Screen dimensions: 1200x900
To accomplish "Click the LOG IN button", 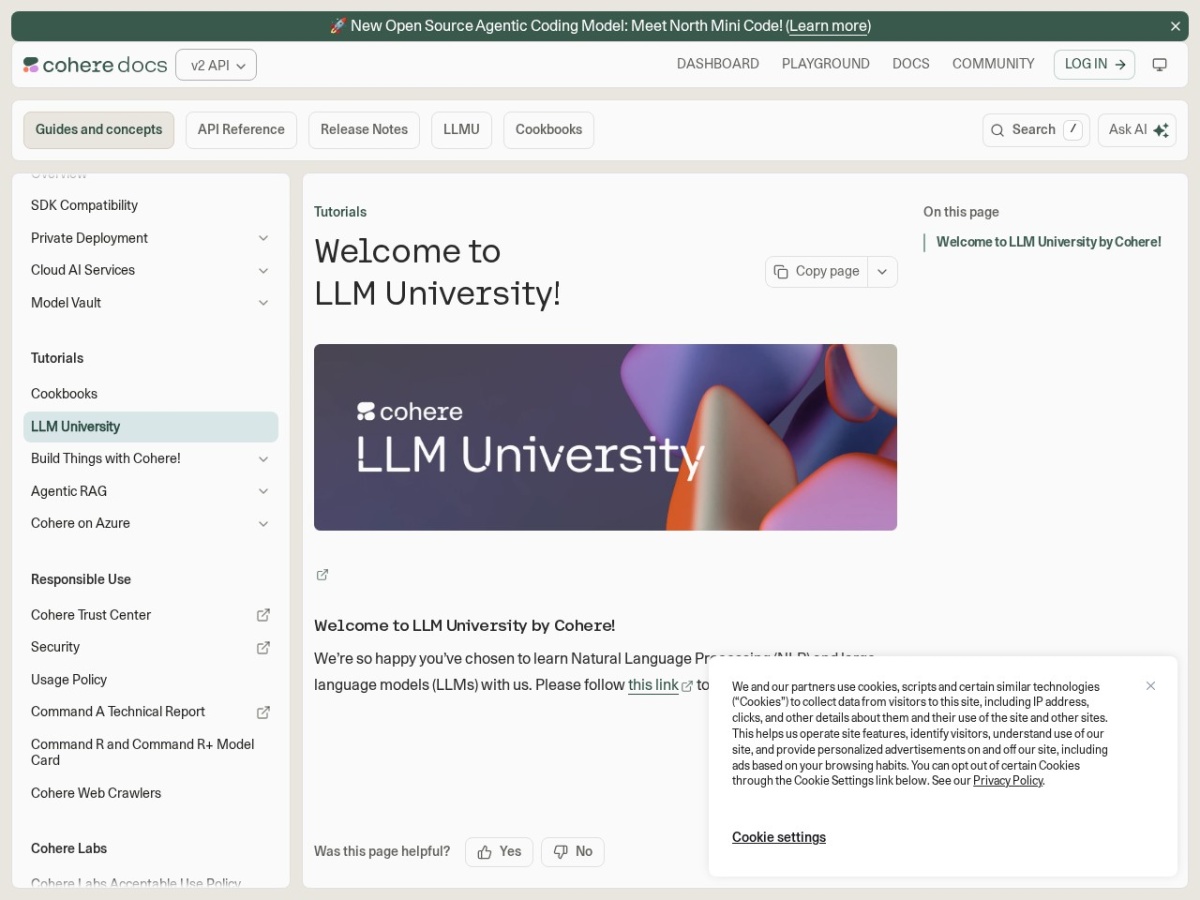I will point(1094,64).
